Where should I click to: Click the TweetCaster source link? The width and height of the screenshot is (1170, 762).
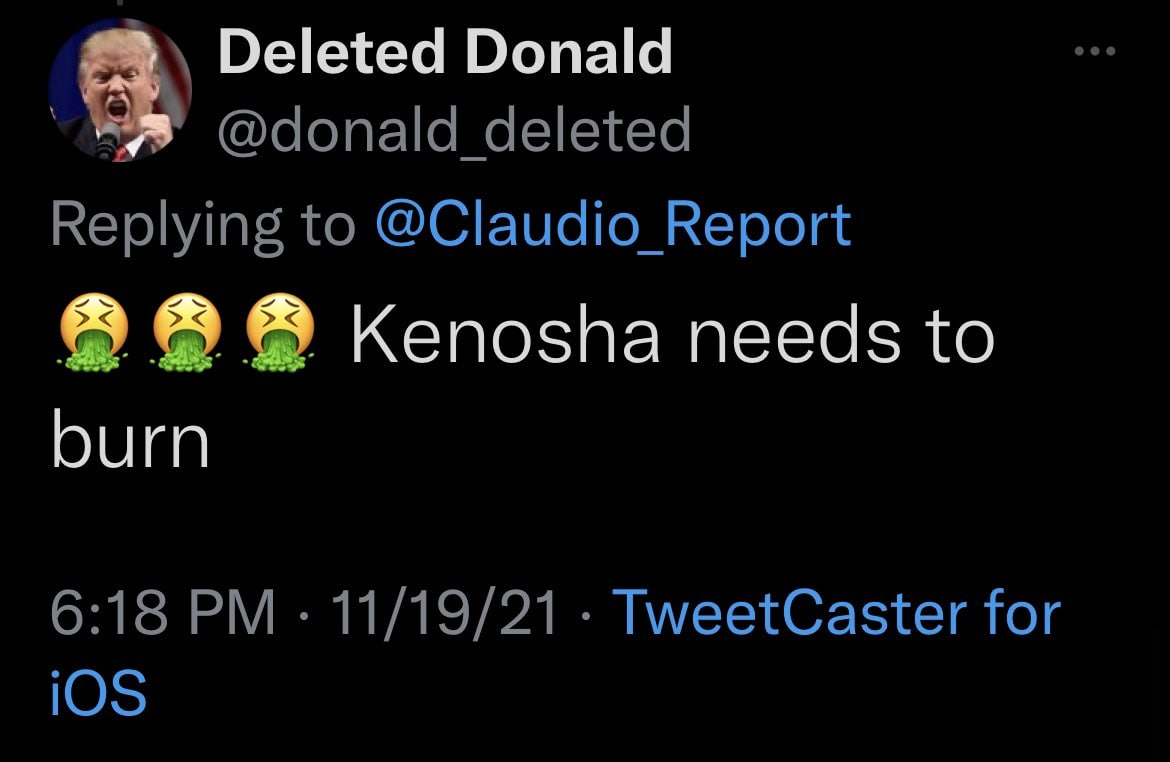835,612
